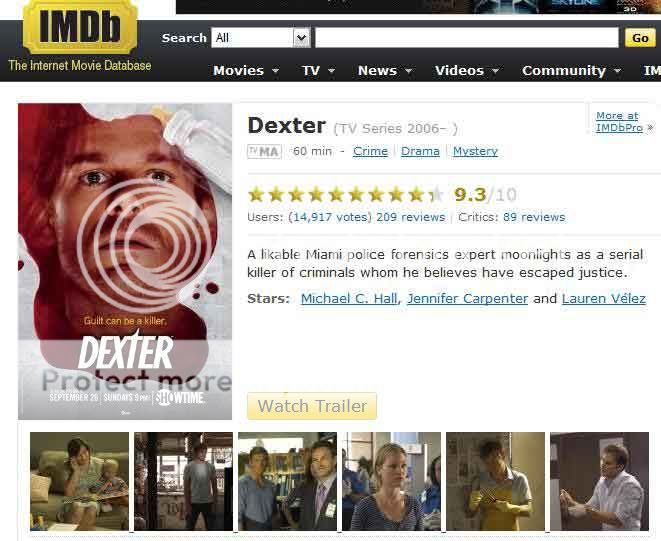This screenshot has height=541, width=661.
Task: Open the Crime genre link
Action: pos(370,151)
